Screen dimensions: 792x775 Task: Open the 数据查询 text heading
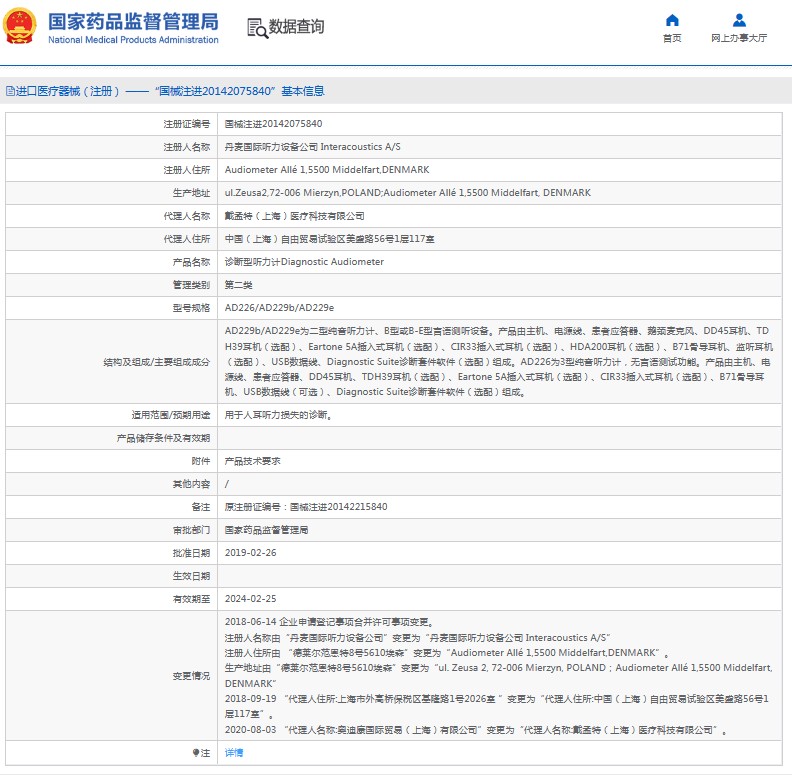297,27
